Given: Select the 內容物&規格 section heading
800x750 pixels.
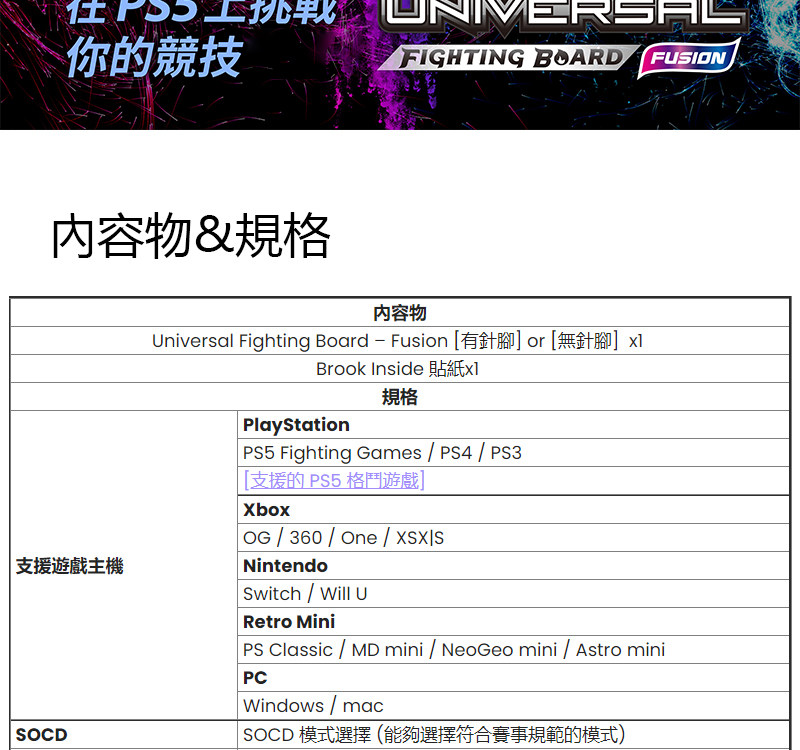Looking at the screenshot, I should pyautogui.click(x=191, y=236).
